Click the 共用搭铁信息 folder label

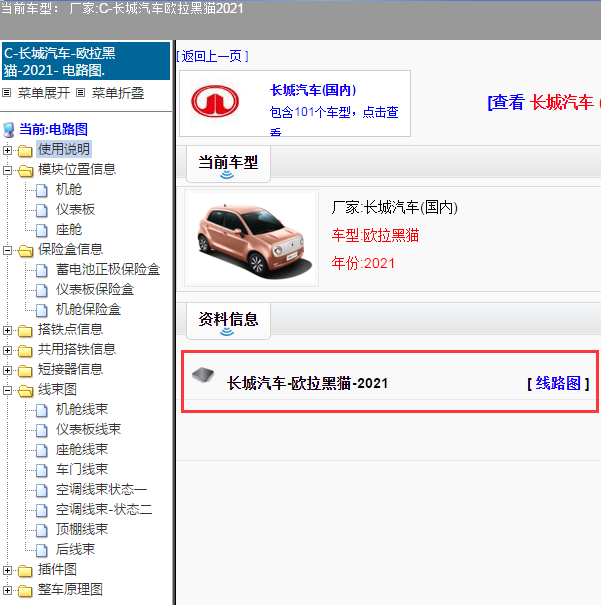coord(77,350)
